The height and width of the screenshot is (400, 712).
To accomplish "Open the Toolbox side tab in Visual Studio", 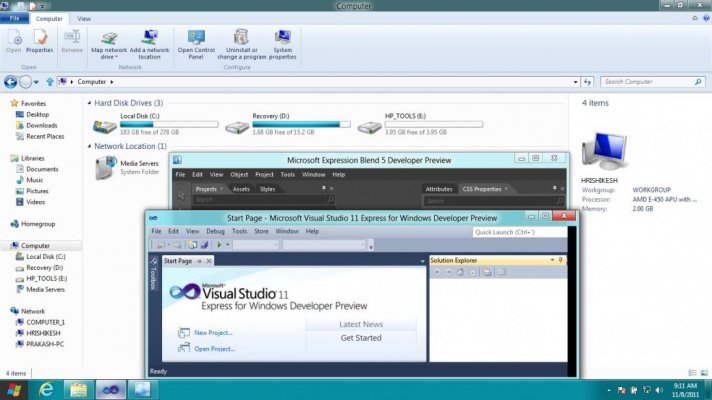I will tap(153, 273).
